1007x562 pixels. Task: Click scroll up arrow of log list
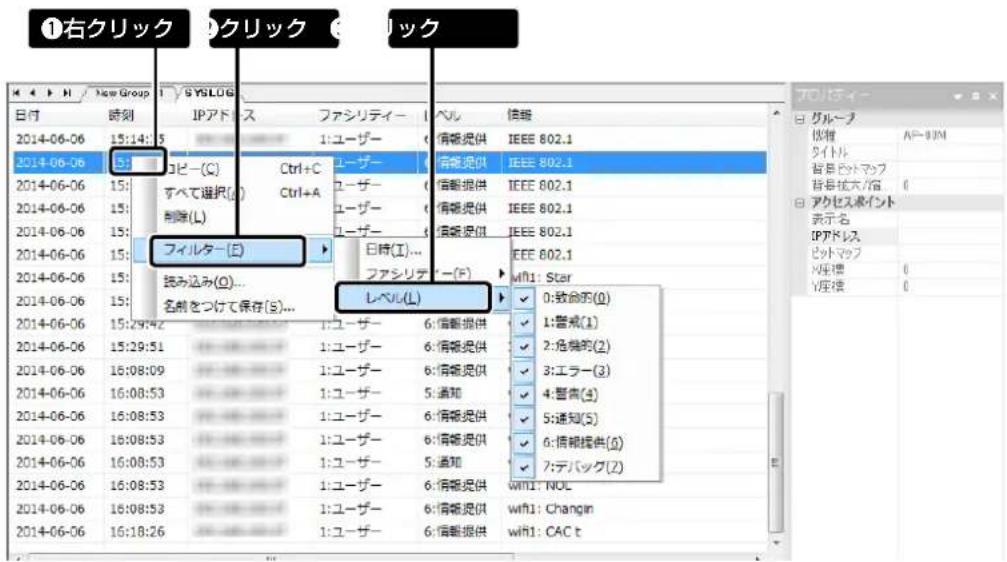[x=776, y=114]
